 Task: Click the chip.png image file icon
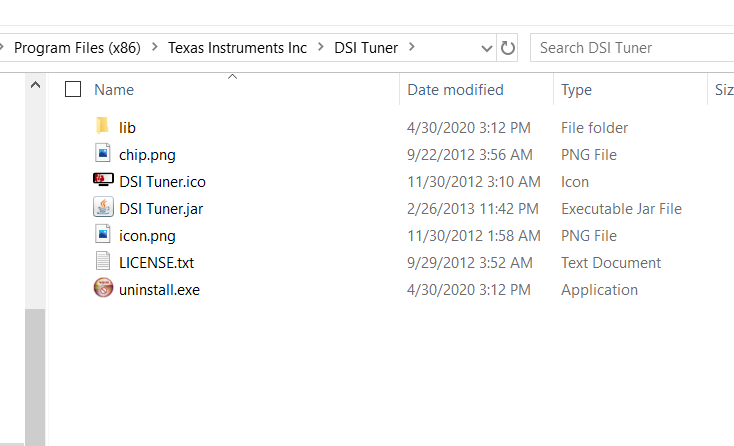tap(103, 154)
